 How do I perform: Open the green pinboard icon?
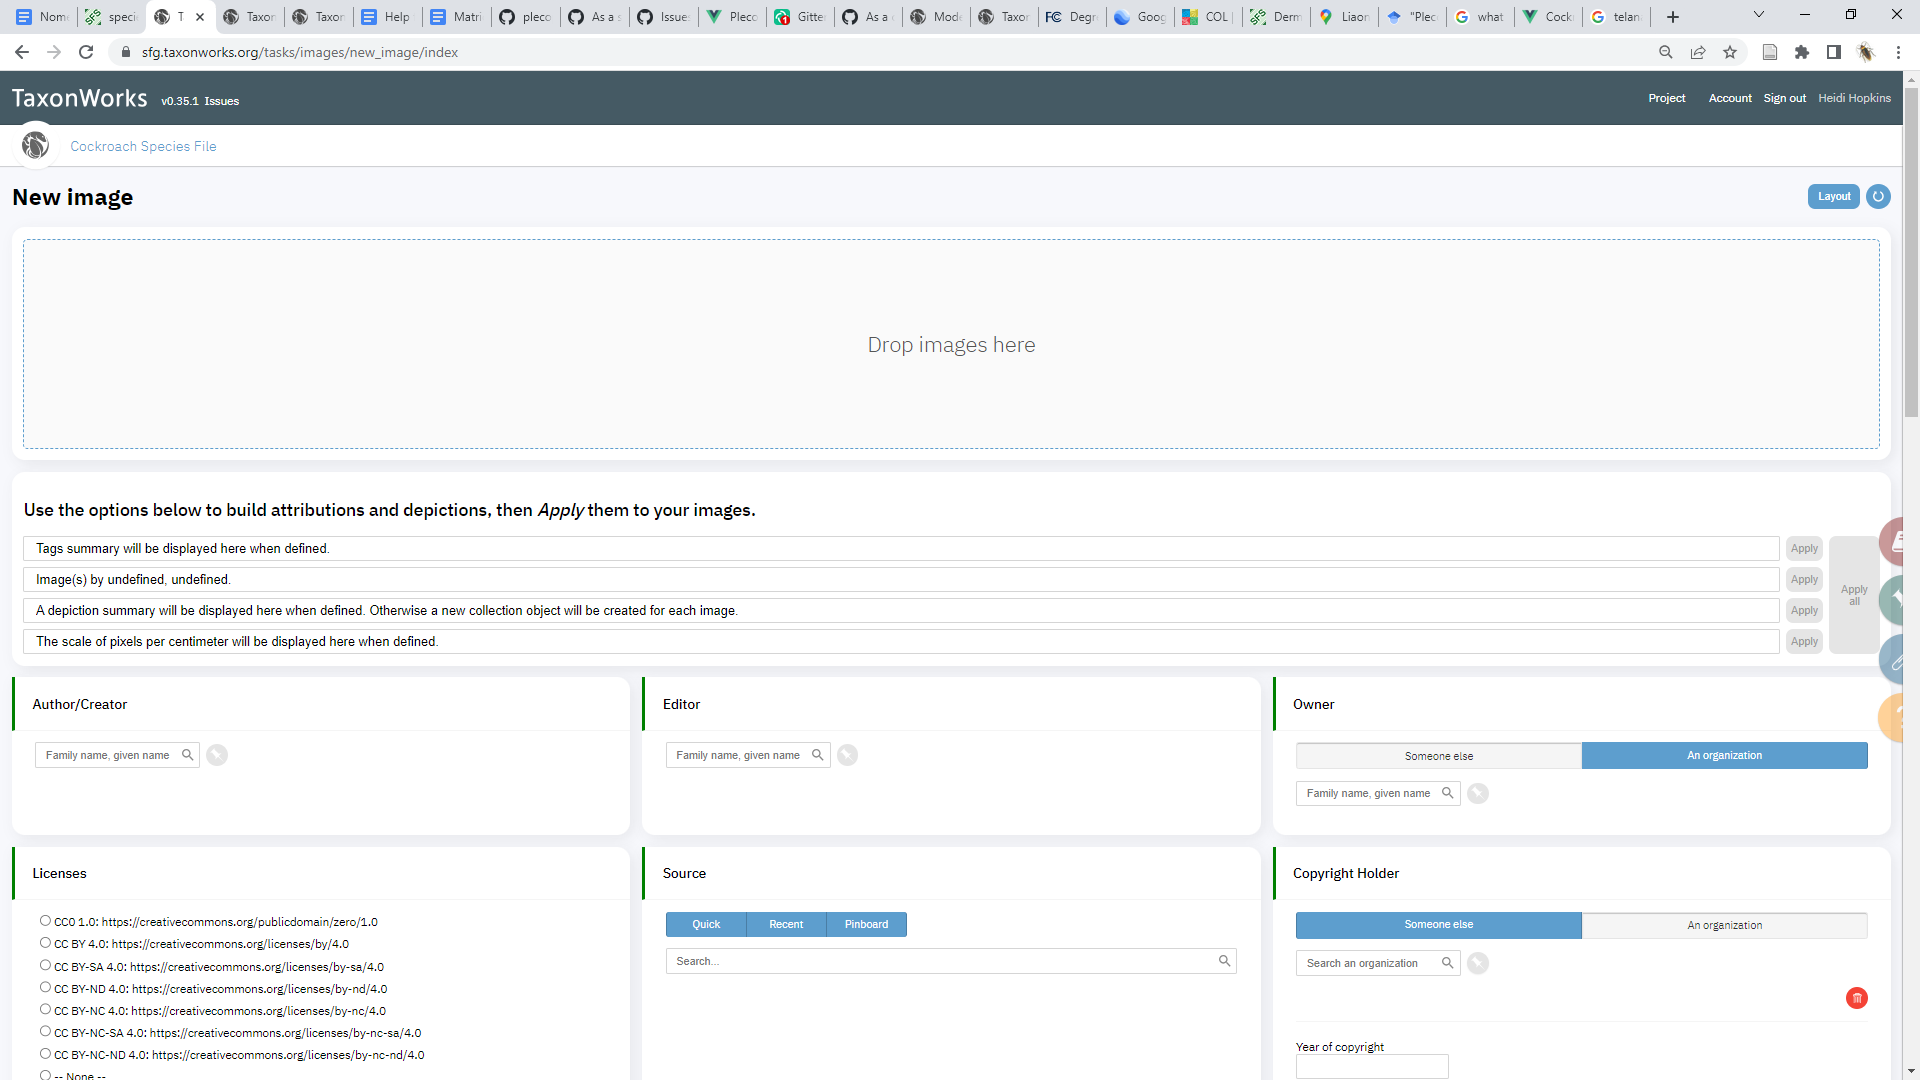click(x=1897, y=599)
